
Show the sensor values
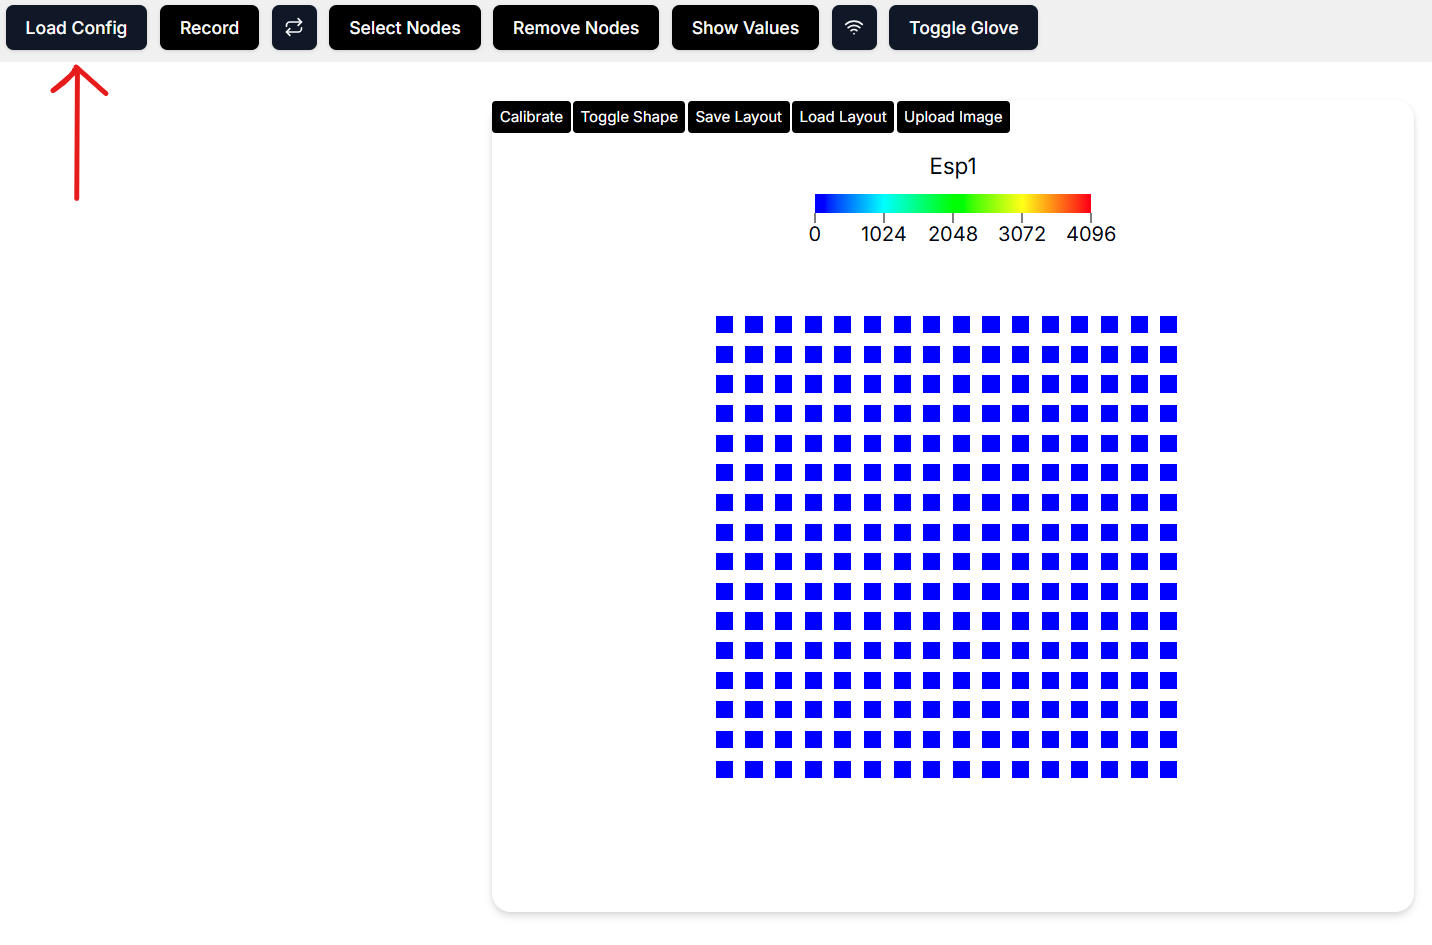pos(745,28)
